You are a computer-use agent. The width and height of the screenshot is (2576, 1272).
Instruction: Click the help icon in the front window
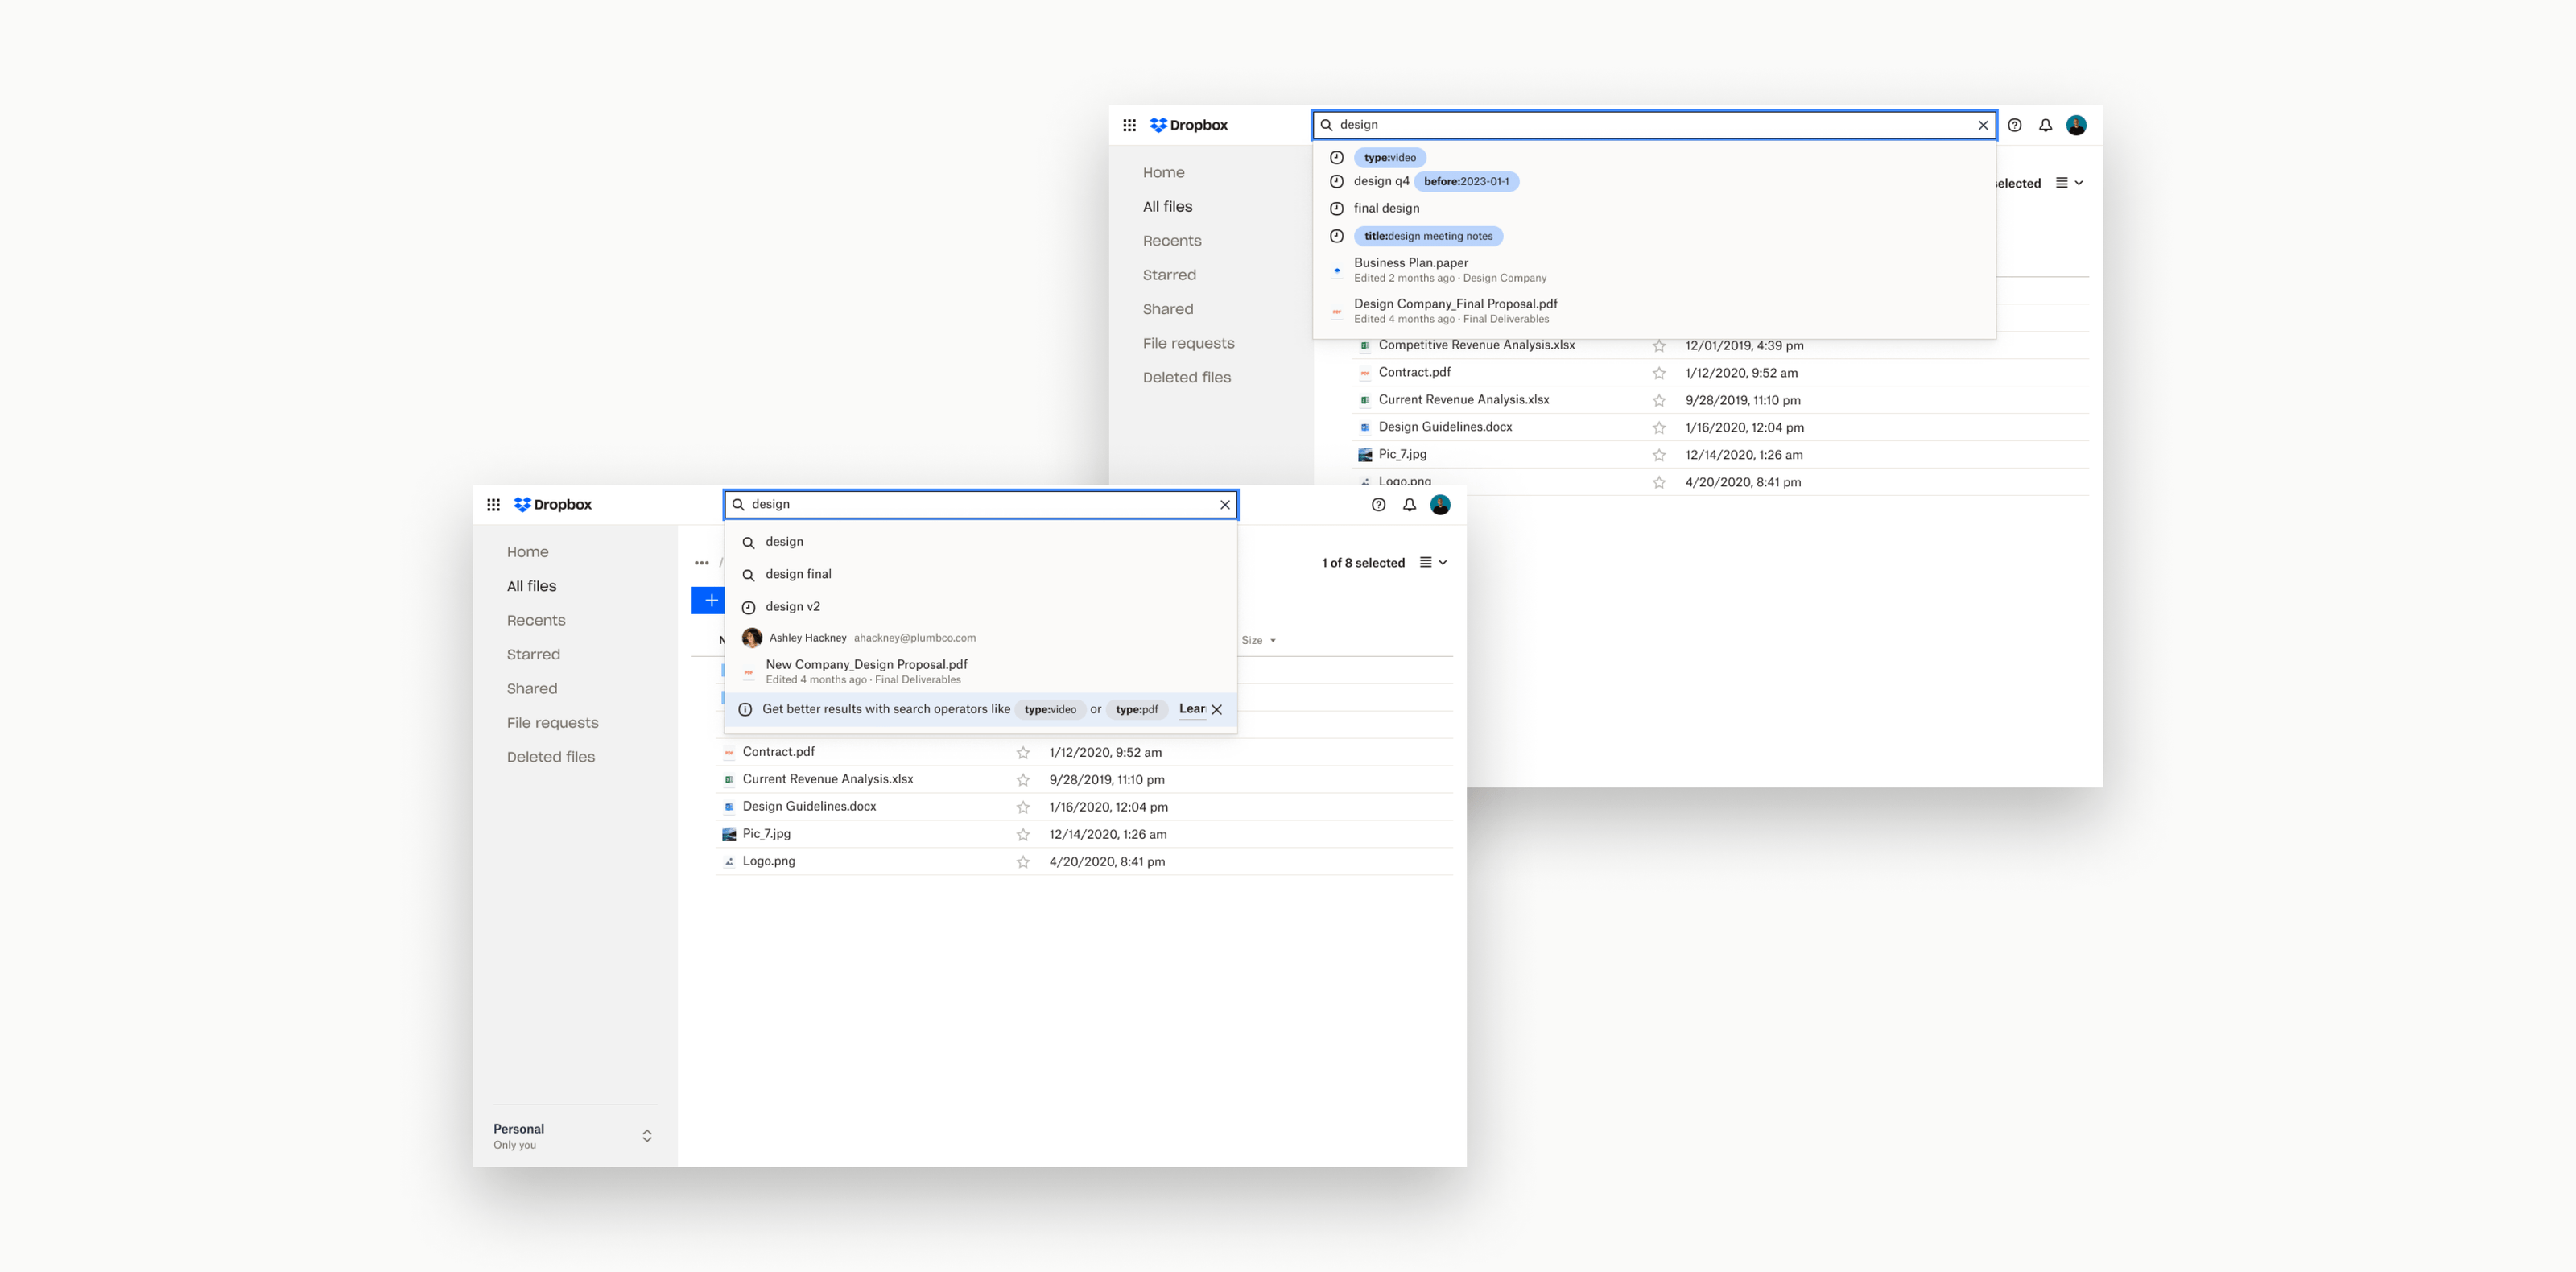(x=1378, y=505)
